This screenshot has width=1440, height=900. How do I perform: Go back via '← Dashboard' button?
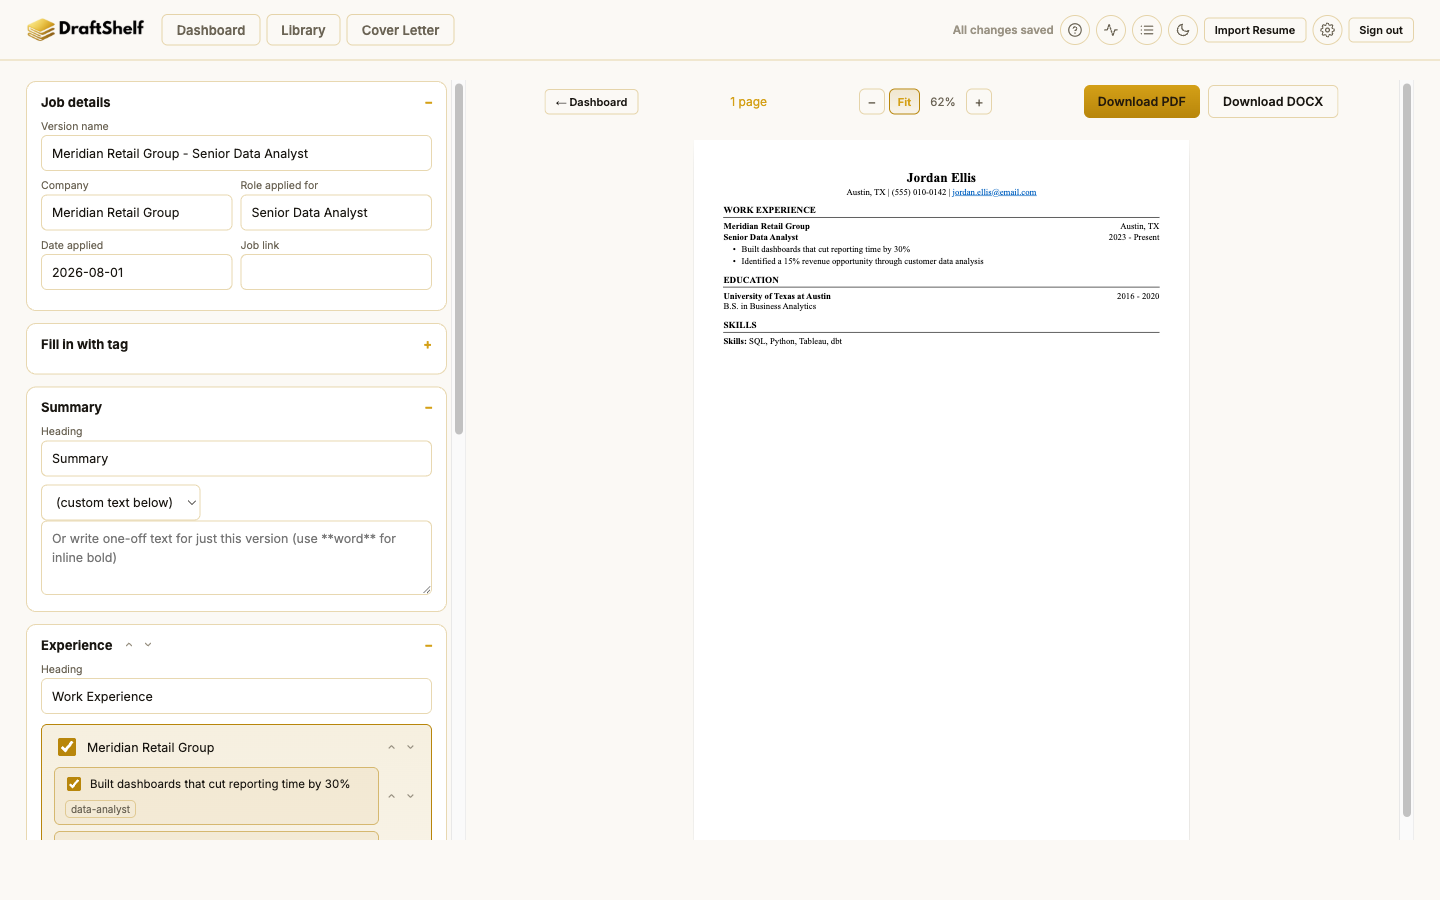click(592, 102)
